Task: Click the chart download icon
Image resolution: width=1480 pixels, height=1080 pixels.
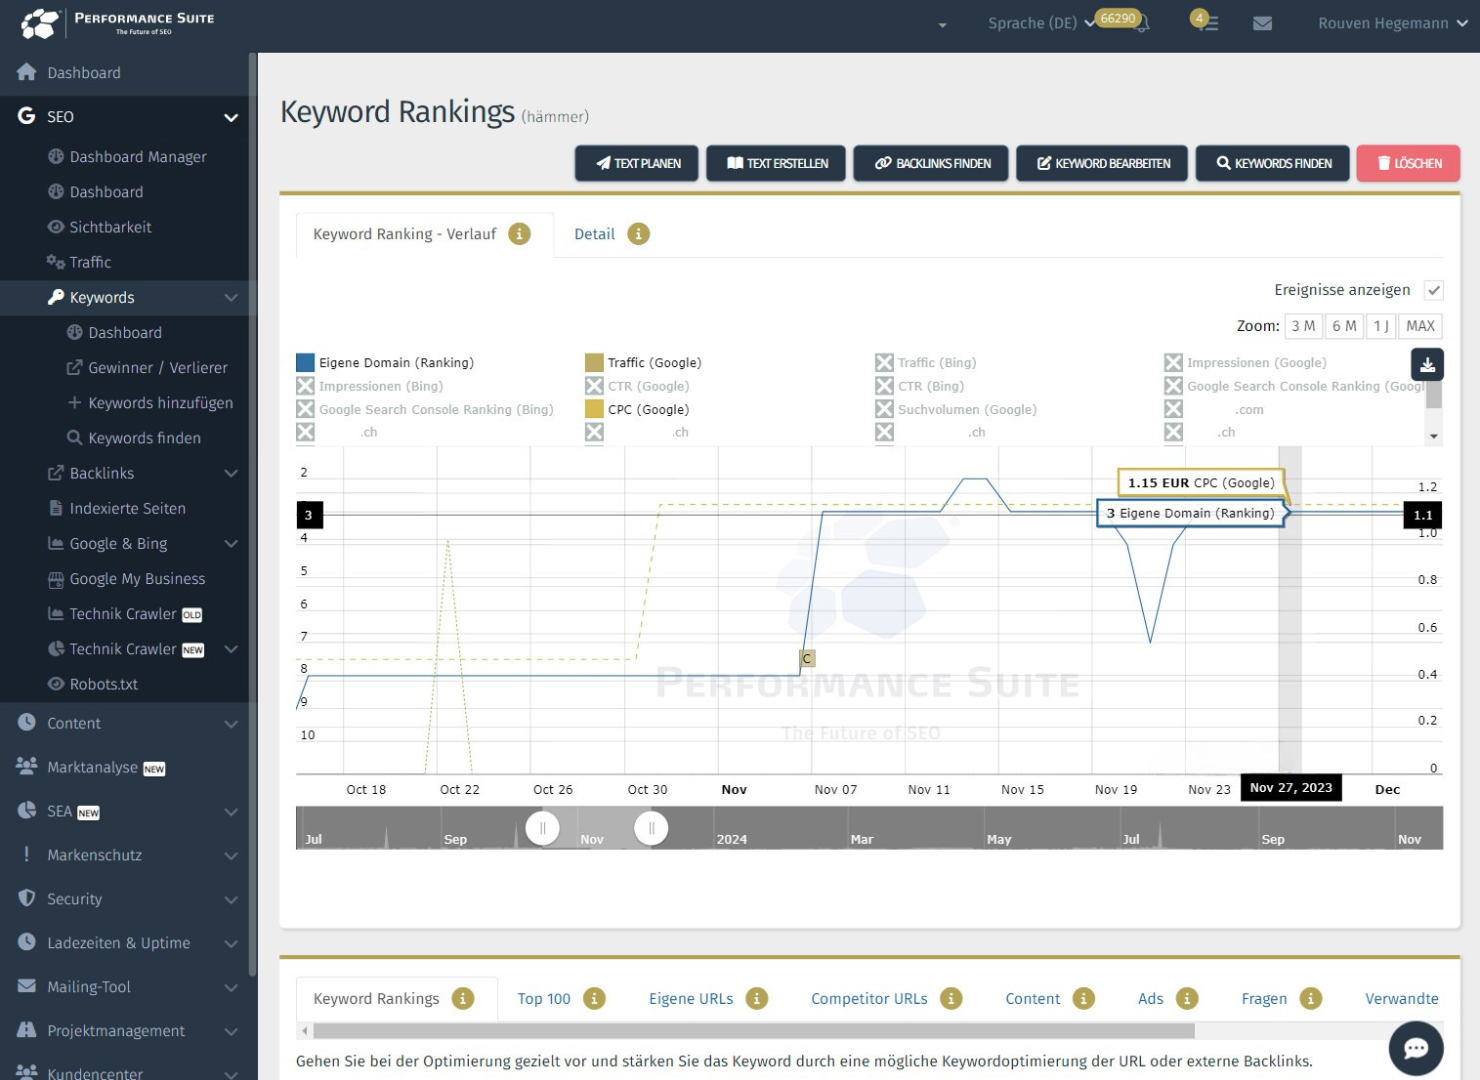Action: pyautogui.click(x=1427, y=365)
